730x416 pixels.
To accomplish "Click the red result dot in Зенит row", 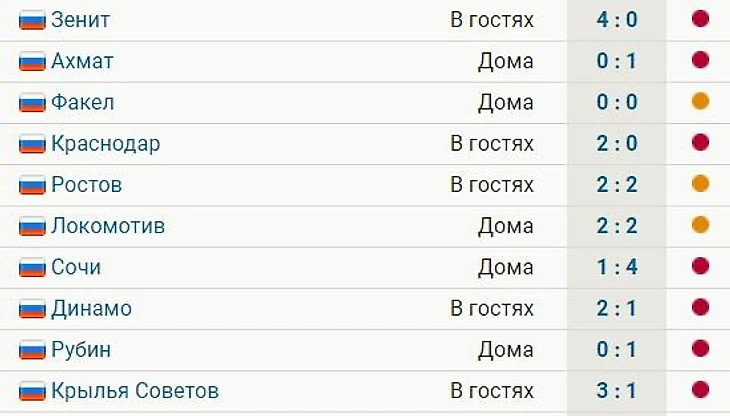I will pyautogui.click(x=700, y=19).
